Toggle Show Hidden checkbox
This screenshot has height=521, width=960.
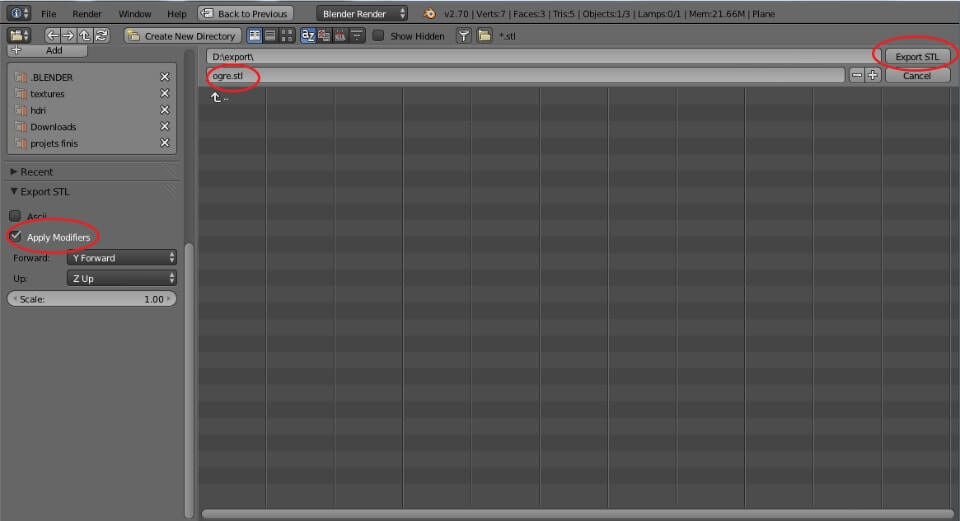pos(378,36)
